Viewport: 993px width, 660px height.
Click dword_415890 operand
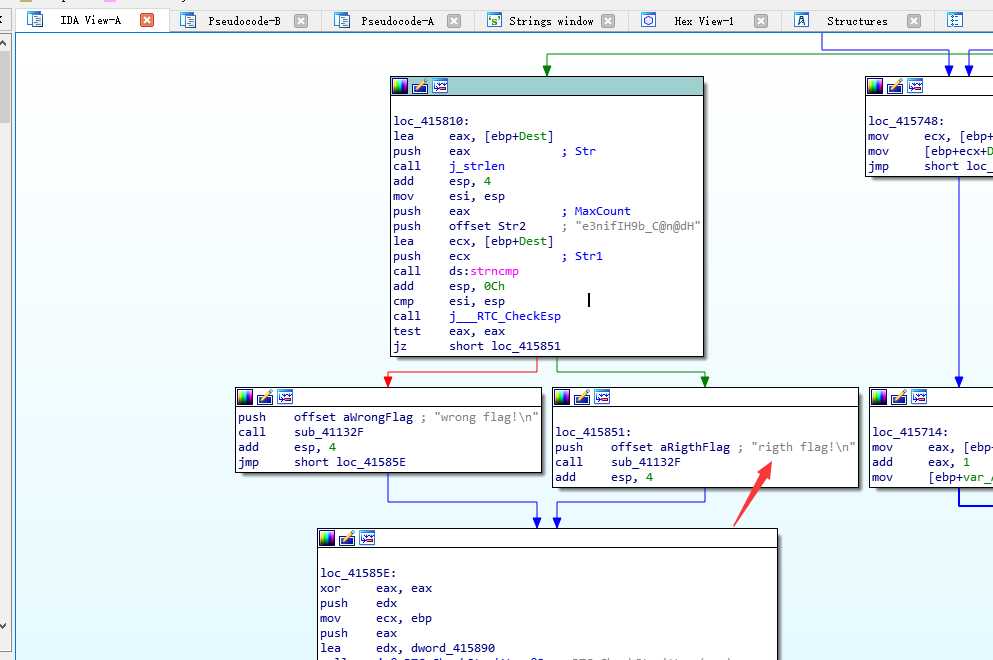click(x=453, y=648)
